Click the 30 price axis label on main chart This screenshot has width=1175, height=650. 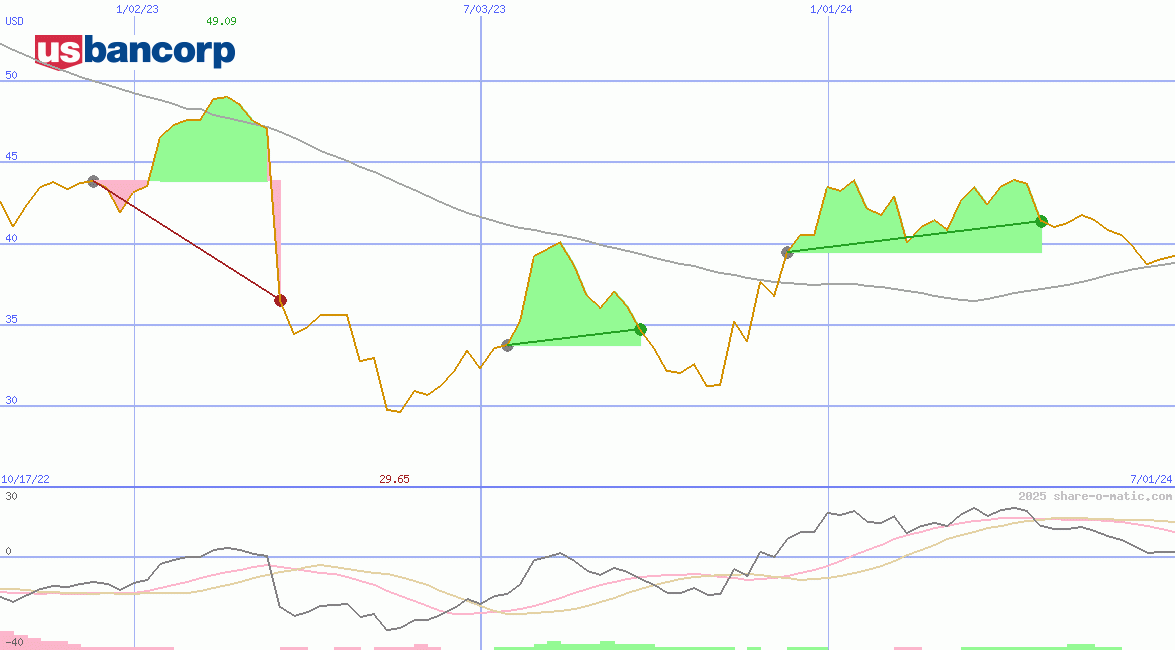point(11,400)
